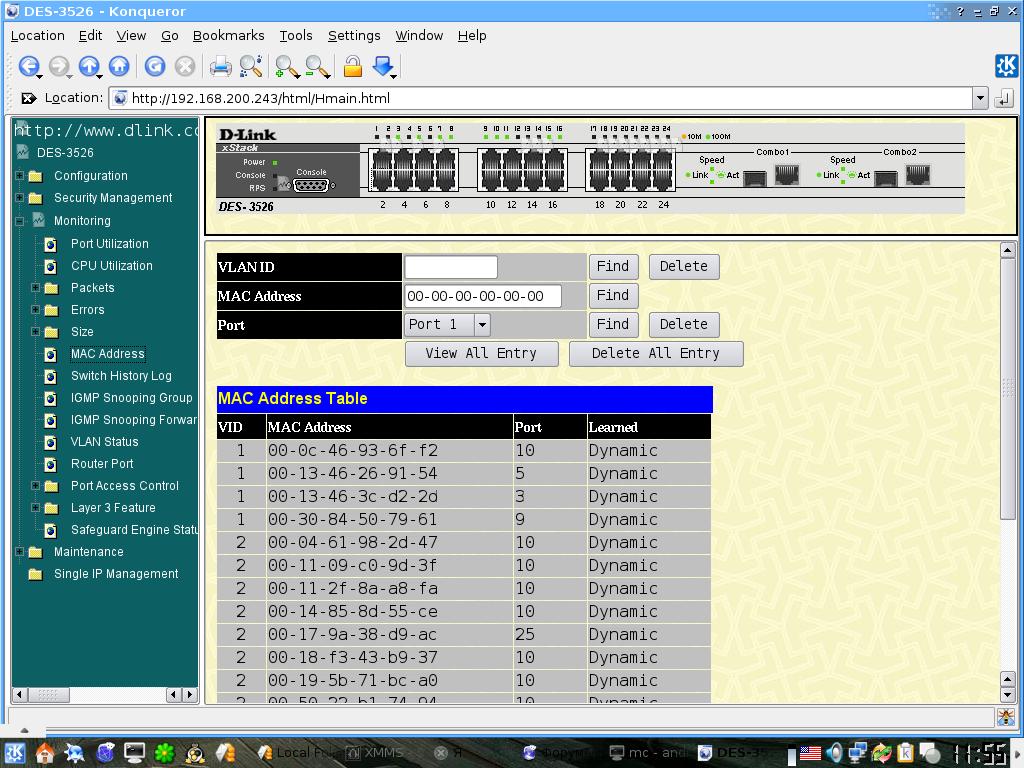Click the Zoom In magnifier icon
The height and width of the screenshot is (768, 1024).
coord(286,67)
